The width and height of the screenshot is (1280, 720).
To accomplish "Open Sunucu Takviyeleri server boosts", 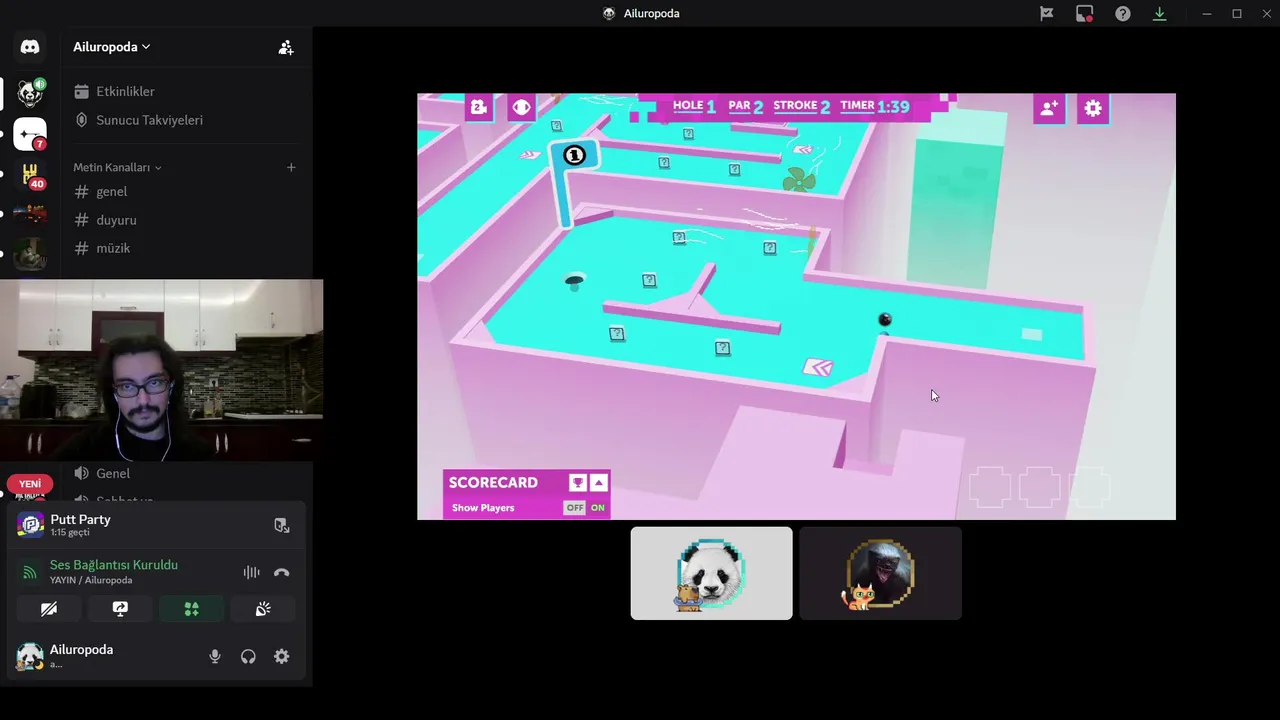I will pos(138,120).
